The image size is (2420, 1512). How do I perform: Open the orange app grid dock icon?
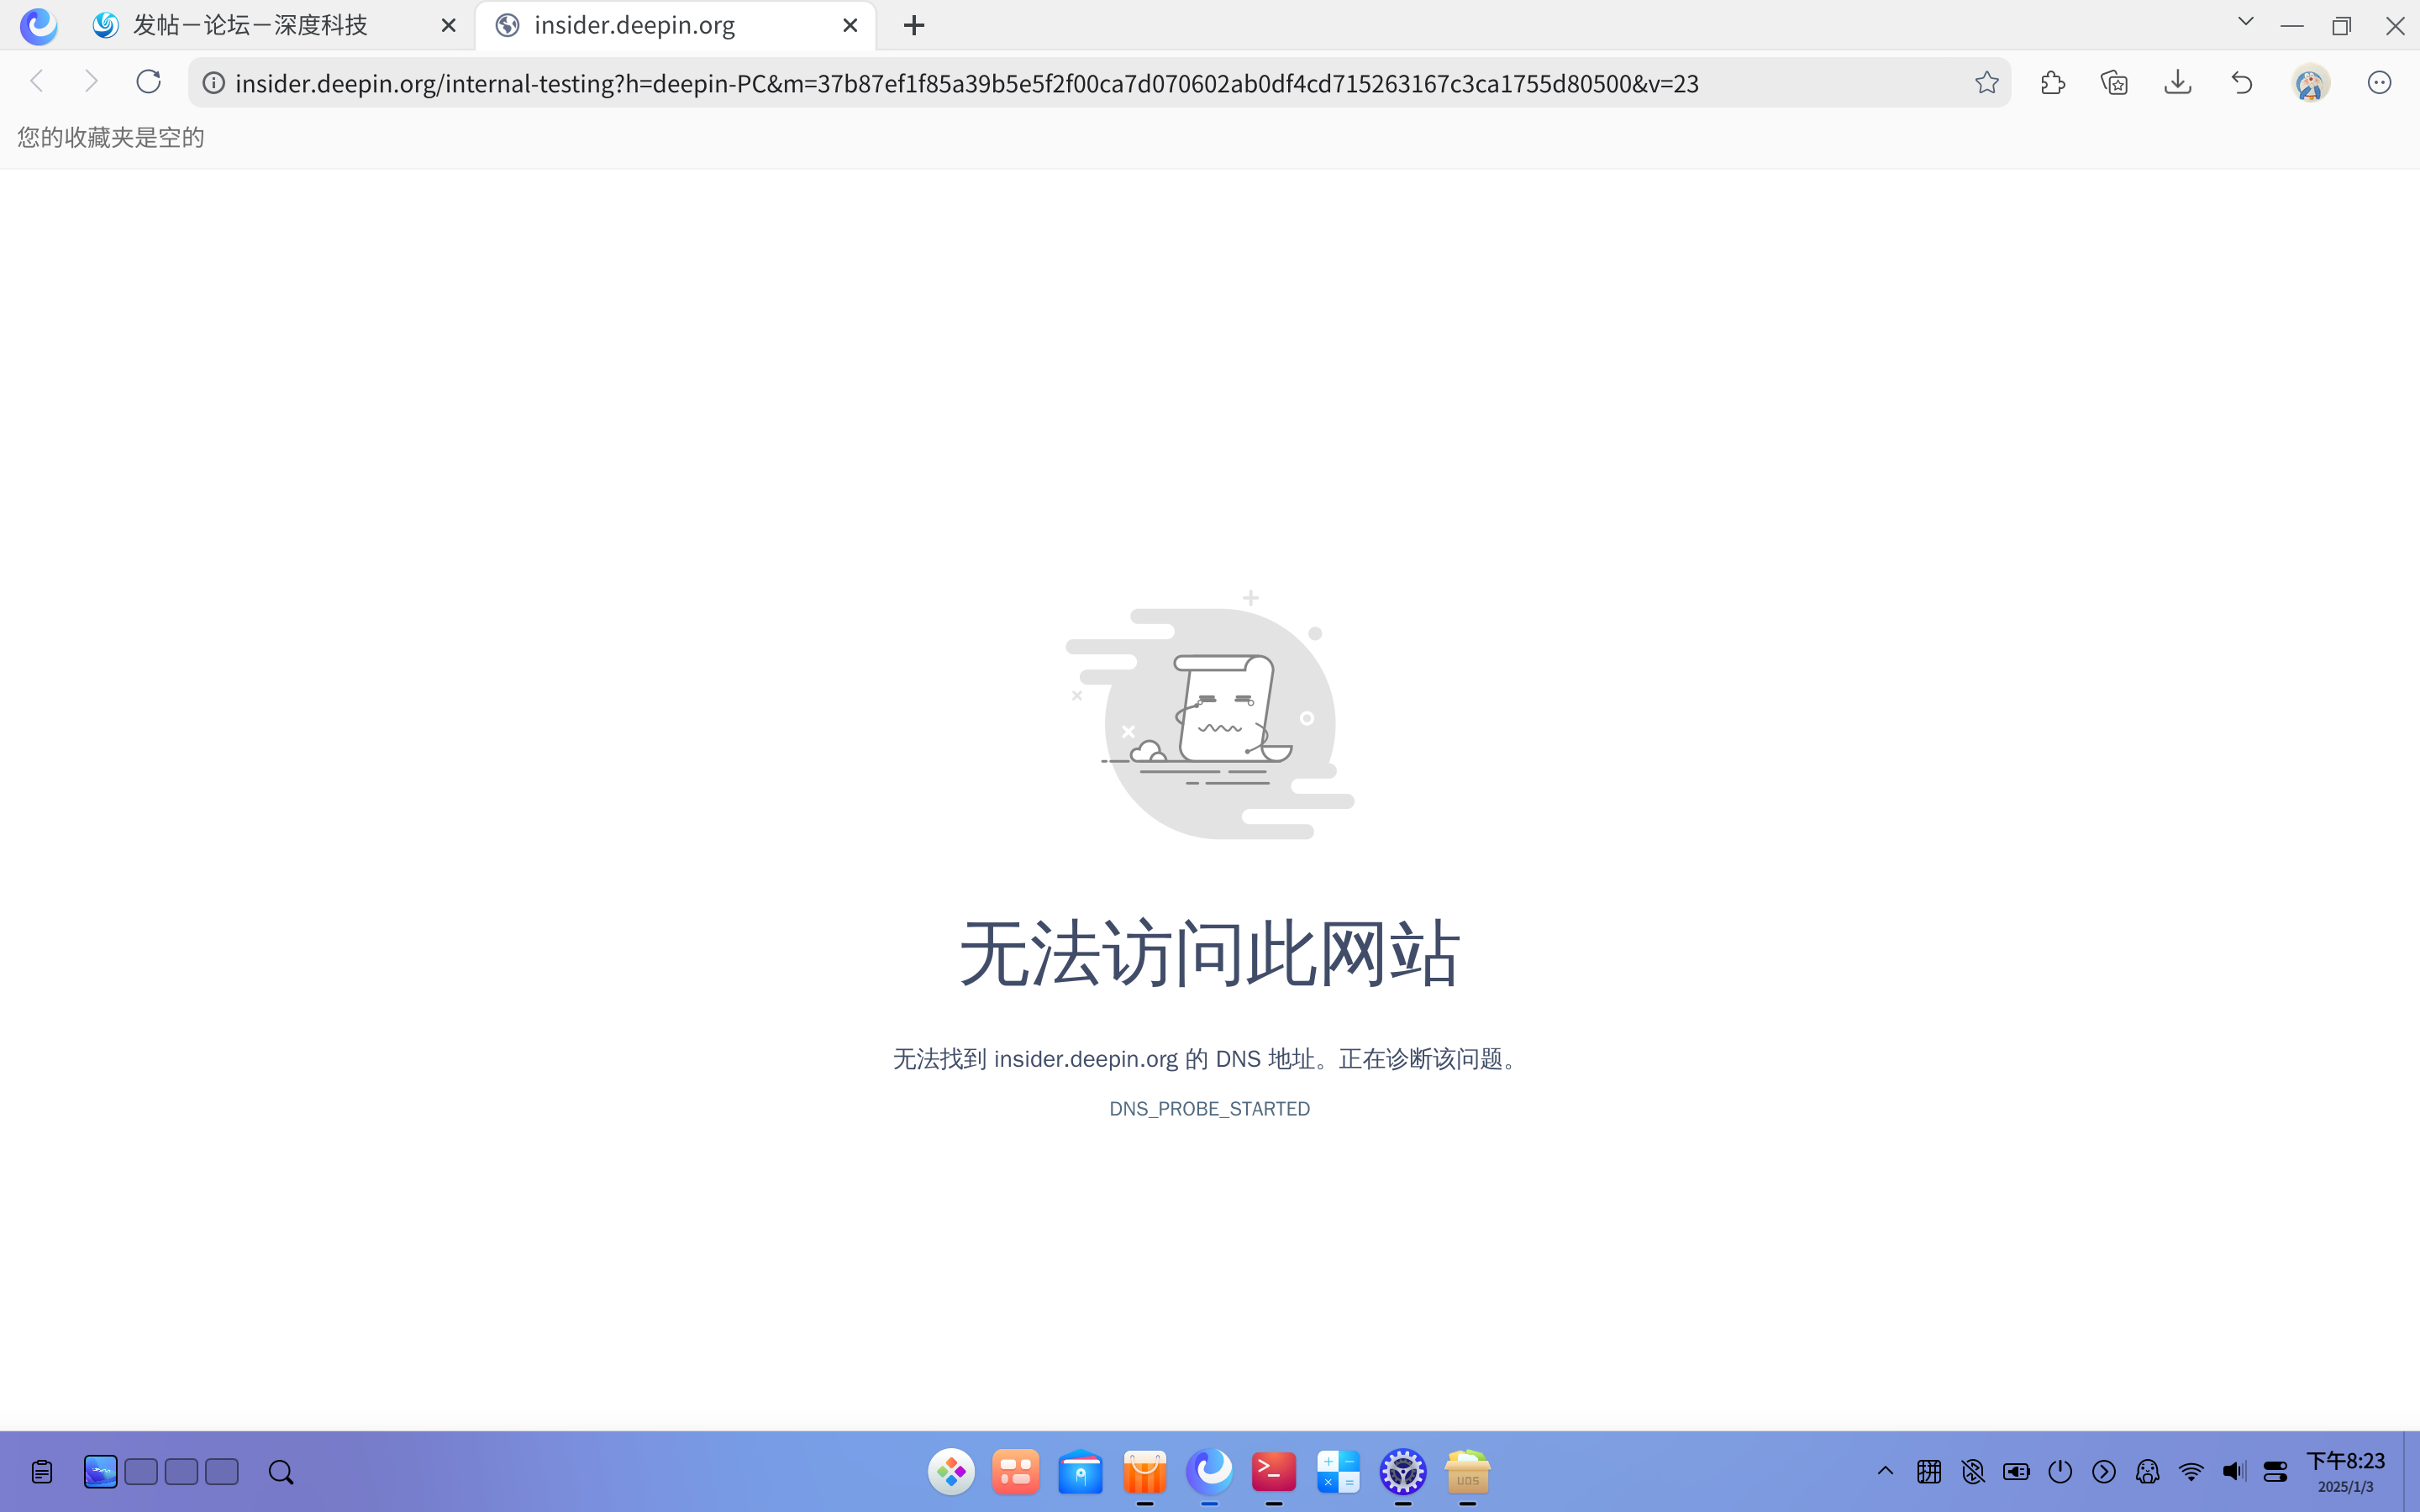coord(1016,1472)
